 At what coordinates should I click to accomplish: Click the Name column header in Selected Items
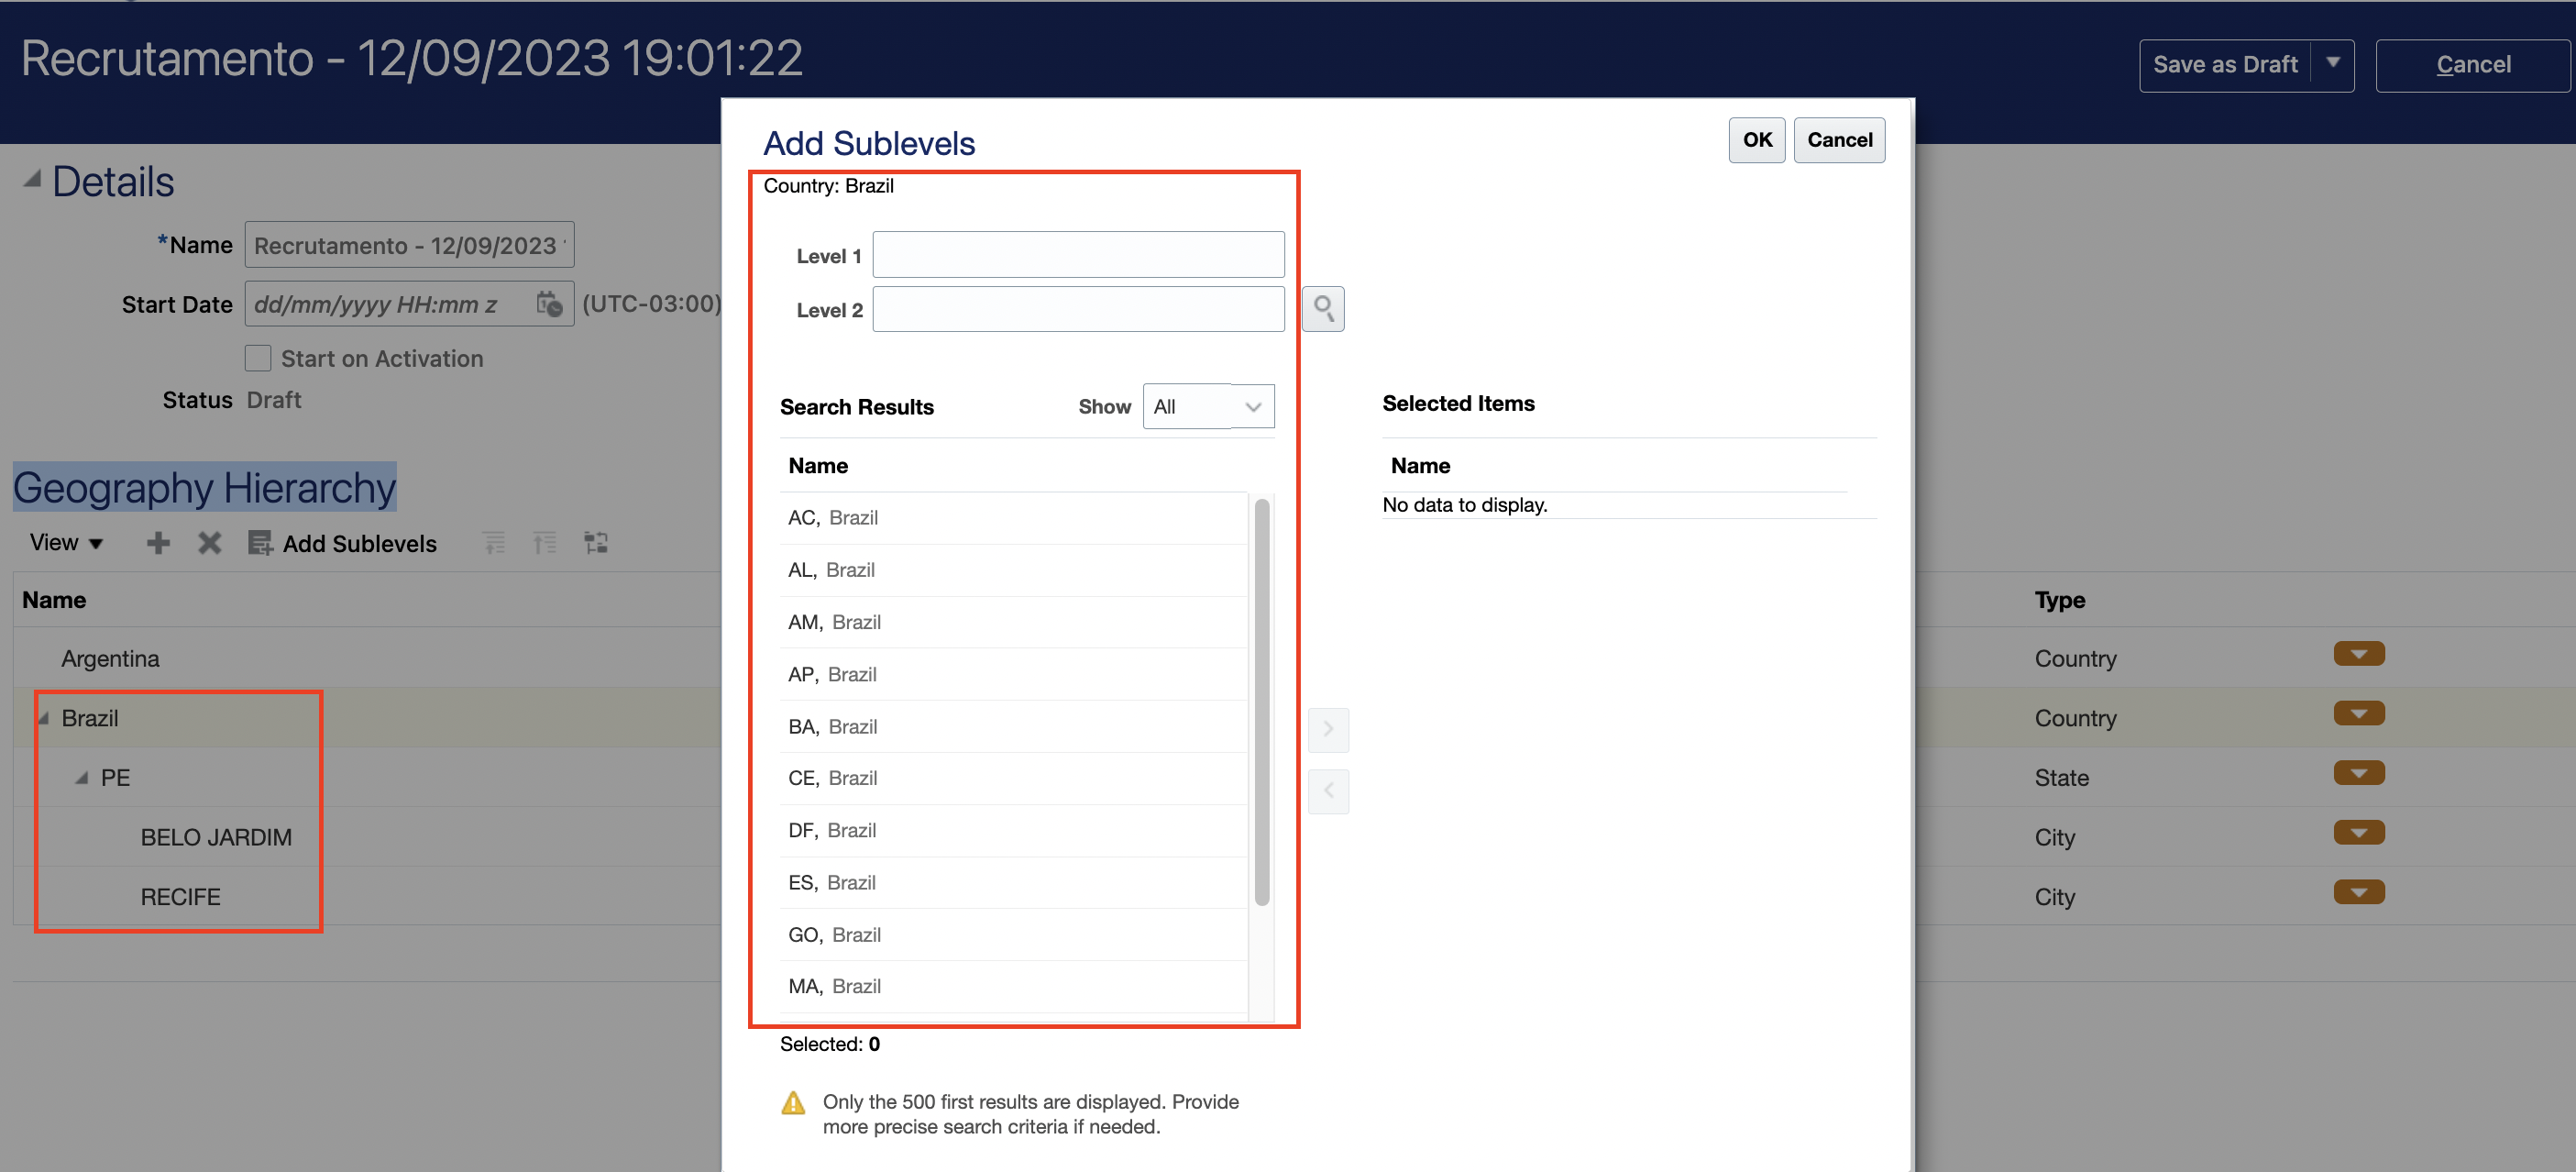[1420, 466]
